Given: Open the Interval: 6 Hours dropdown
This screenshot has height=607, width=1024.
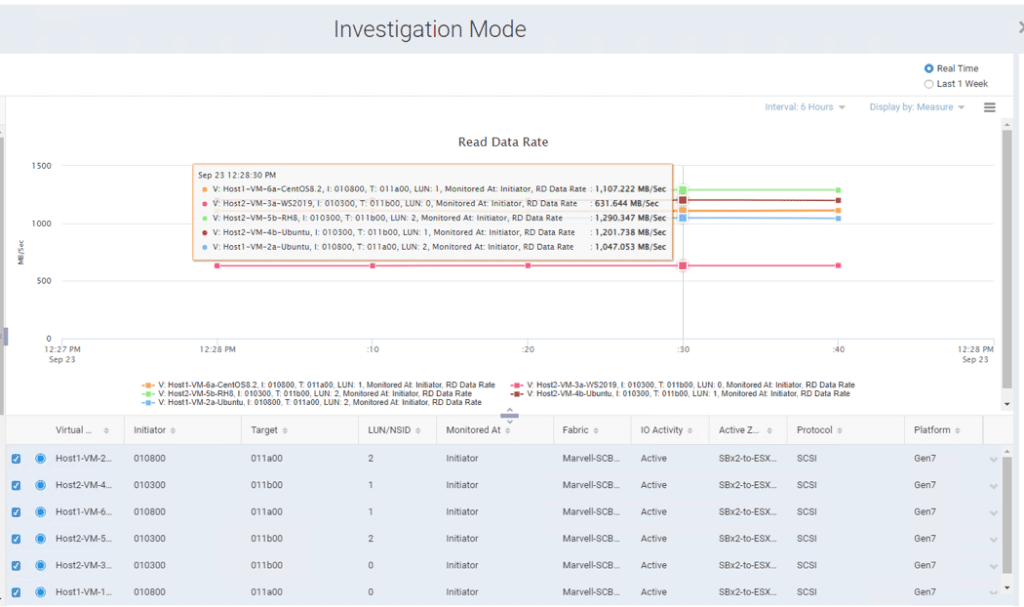Looking at the screenshot, I should 805,107.
